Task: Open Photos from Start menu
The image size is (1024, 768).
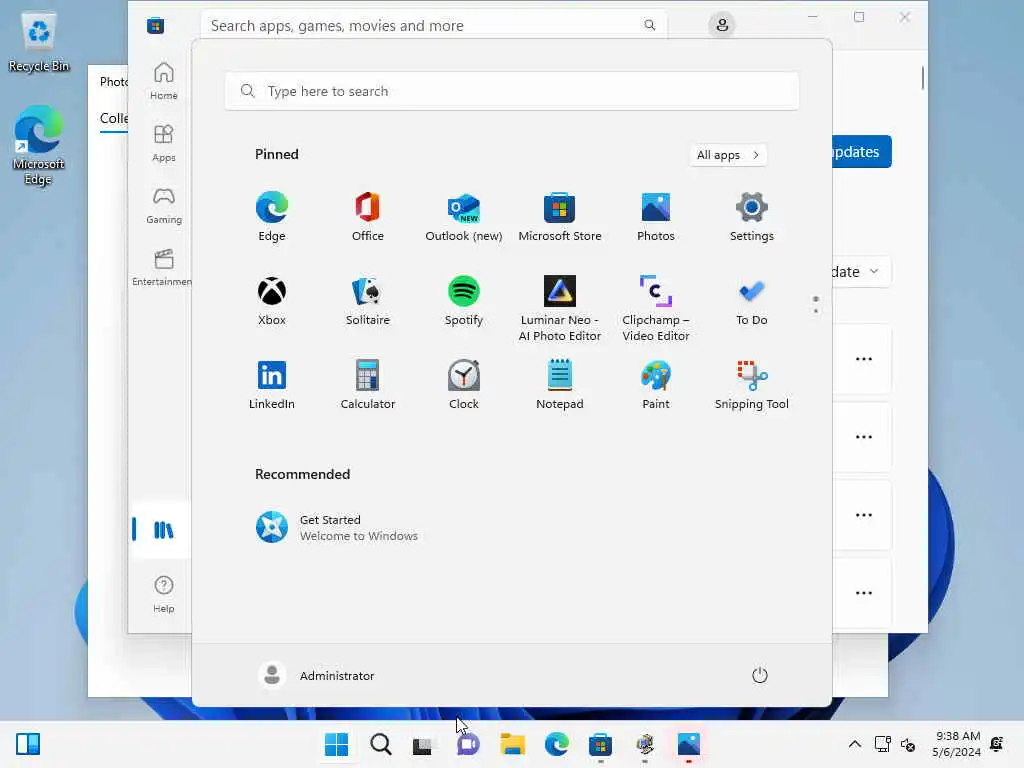Action: [x=656, y=217]
